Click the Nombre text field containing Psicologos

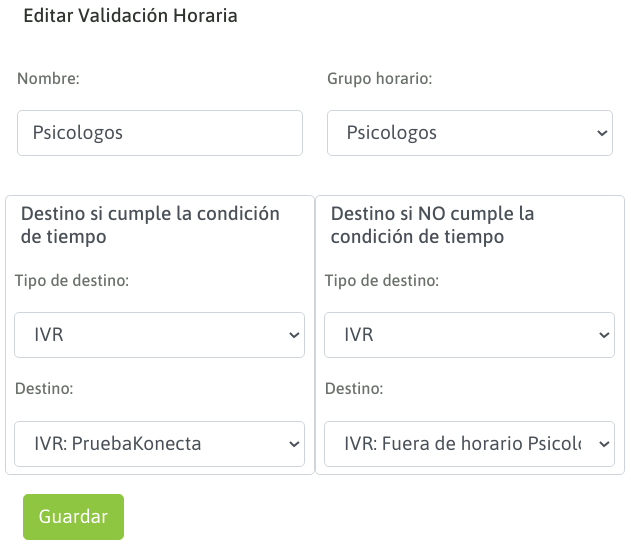click(160, 132)
